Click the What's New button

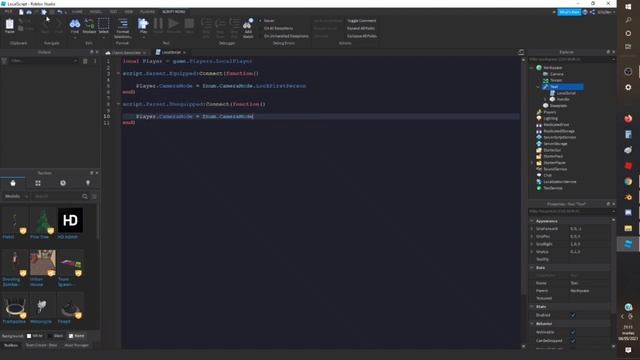point(569,12)
